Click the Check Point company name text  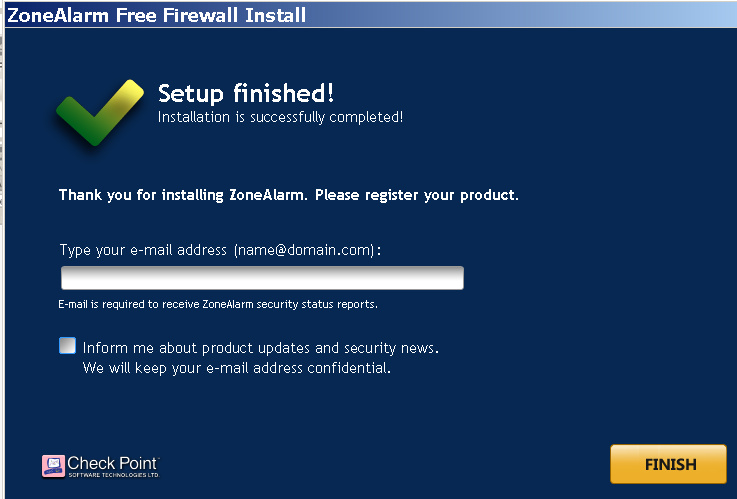112,463
